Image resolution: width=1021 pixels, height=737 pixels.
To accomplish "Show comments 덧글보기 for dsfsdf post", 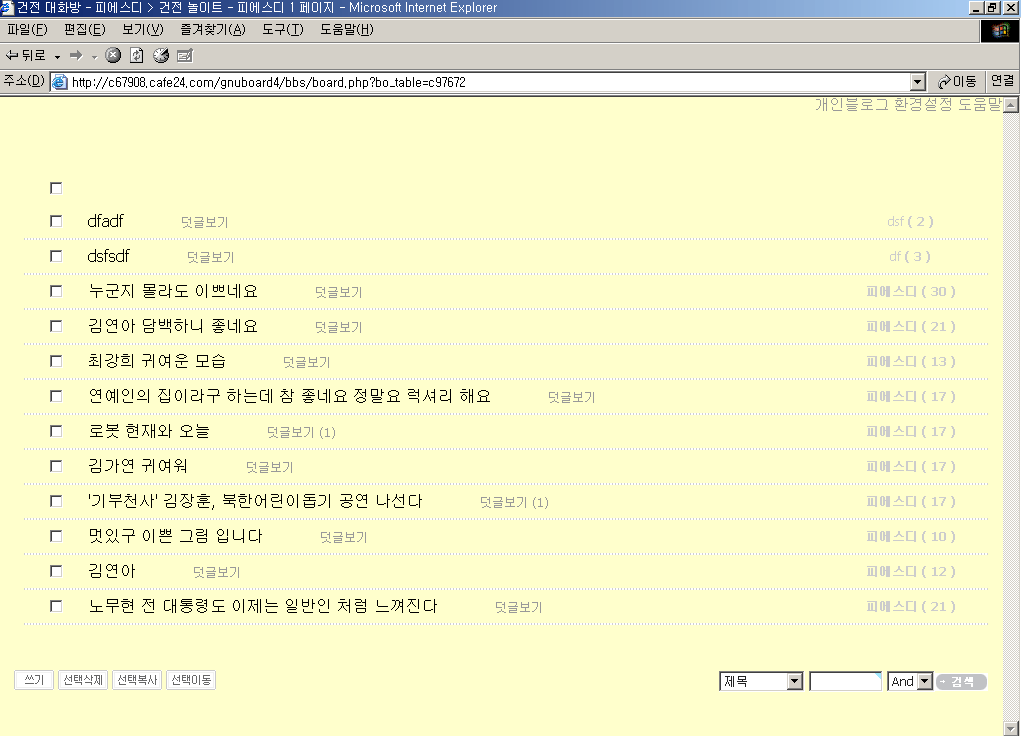I will (210, 257).
